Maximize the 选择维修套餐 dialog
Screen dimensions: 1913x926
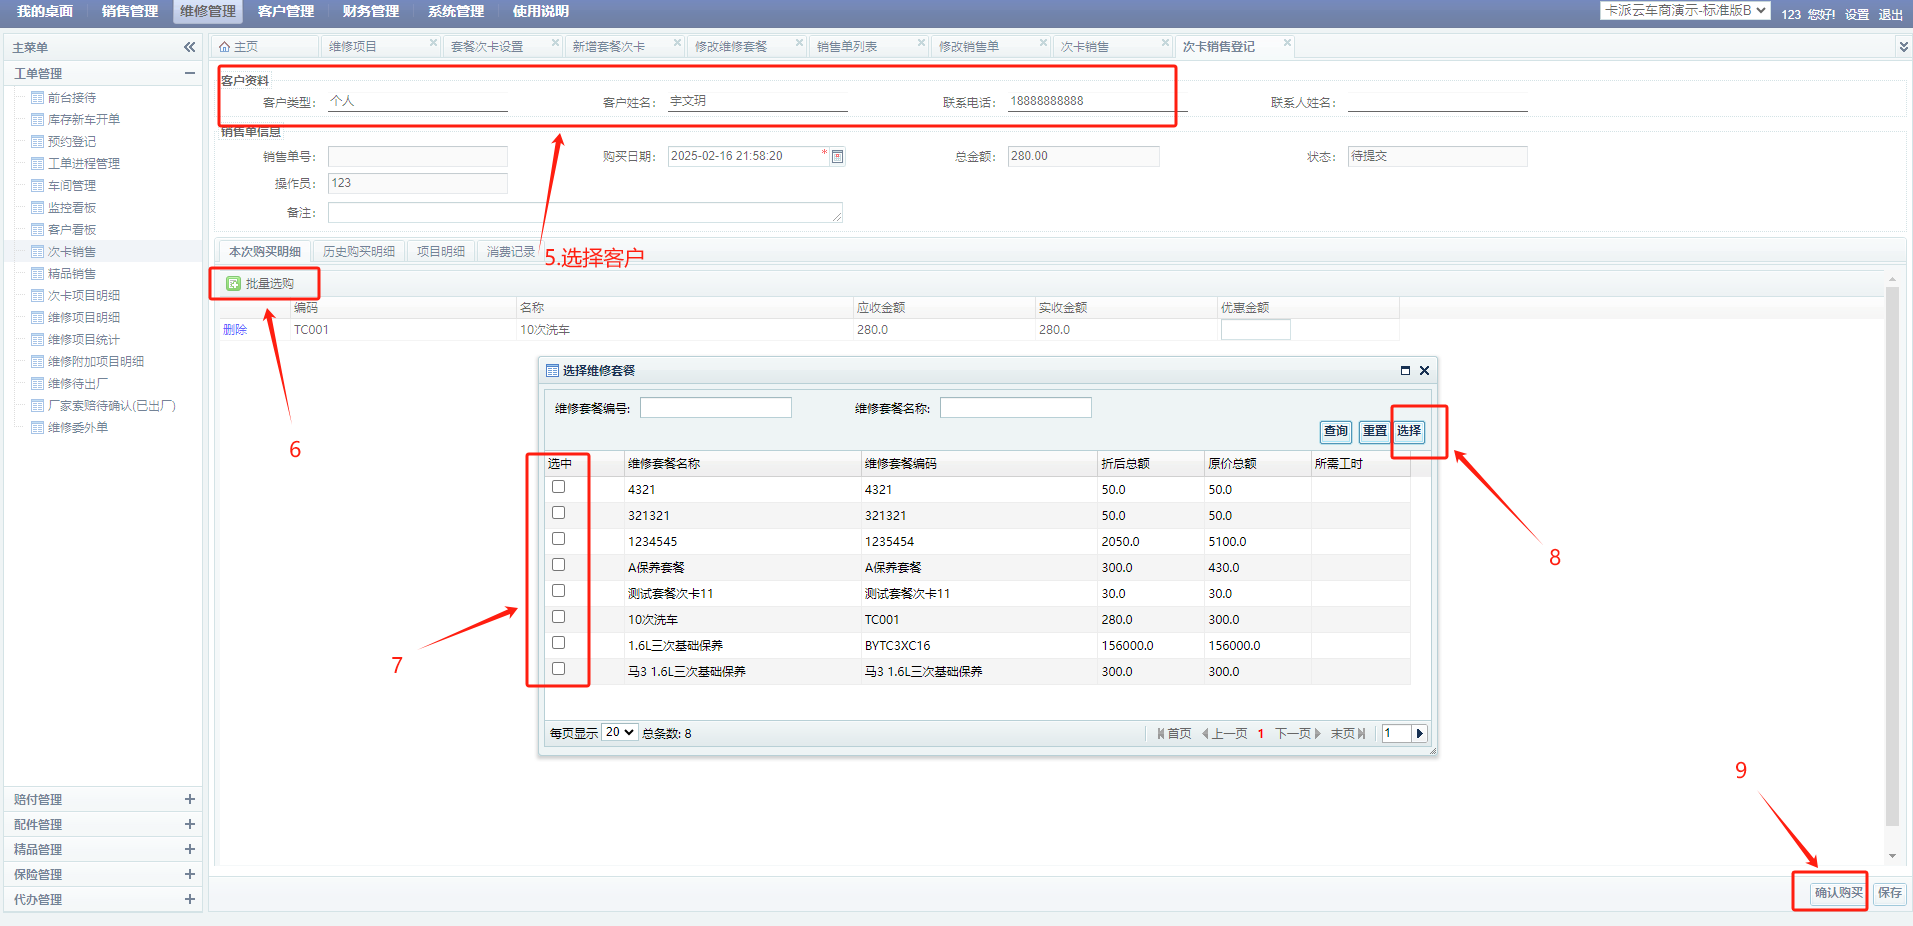[x=1405, y=371]
